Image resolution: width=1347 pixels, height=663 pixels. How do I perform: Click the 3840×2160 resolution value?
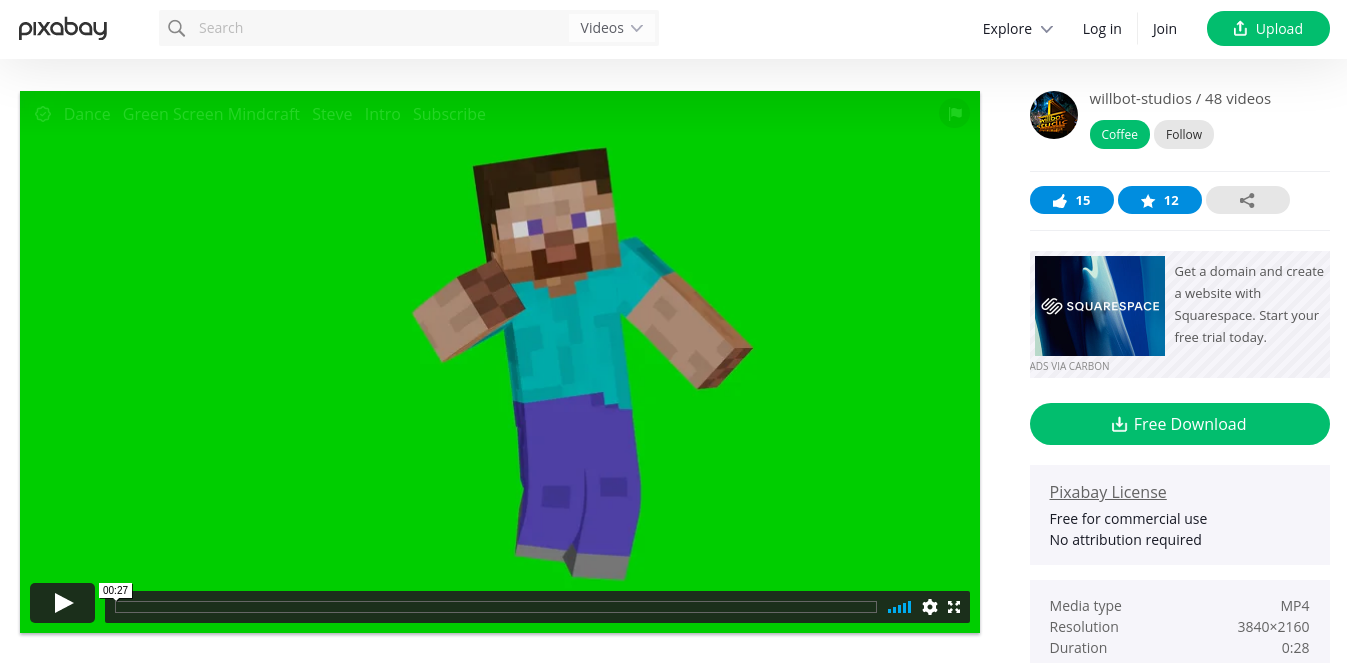(1273, 627)
